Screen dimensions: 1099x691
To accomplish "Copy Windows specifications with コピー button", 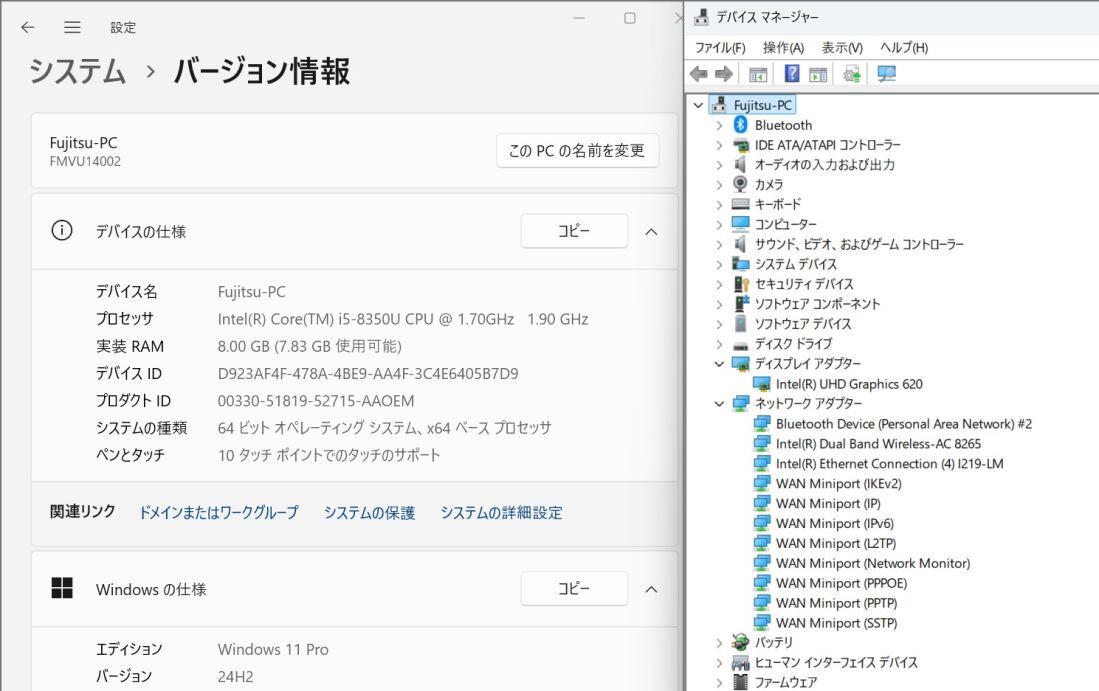I will [x=574, y=588].
